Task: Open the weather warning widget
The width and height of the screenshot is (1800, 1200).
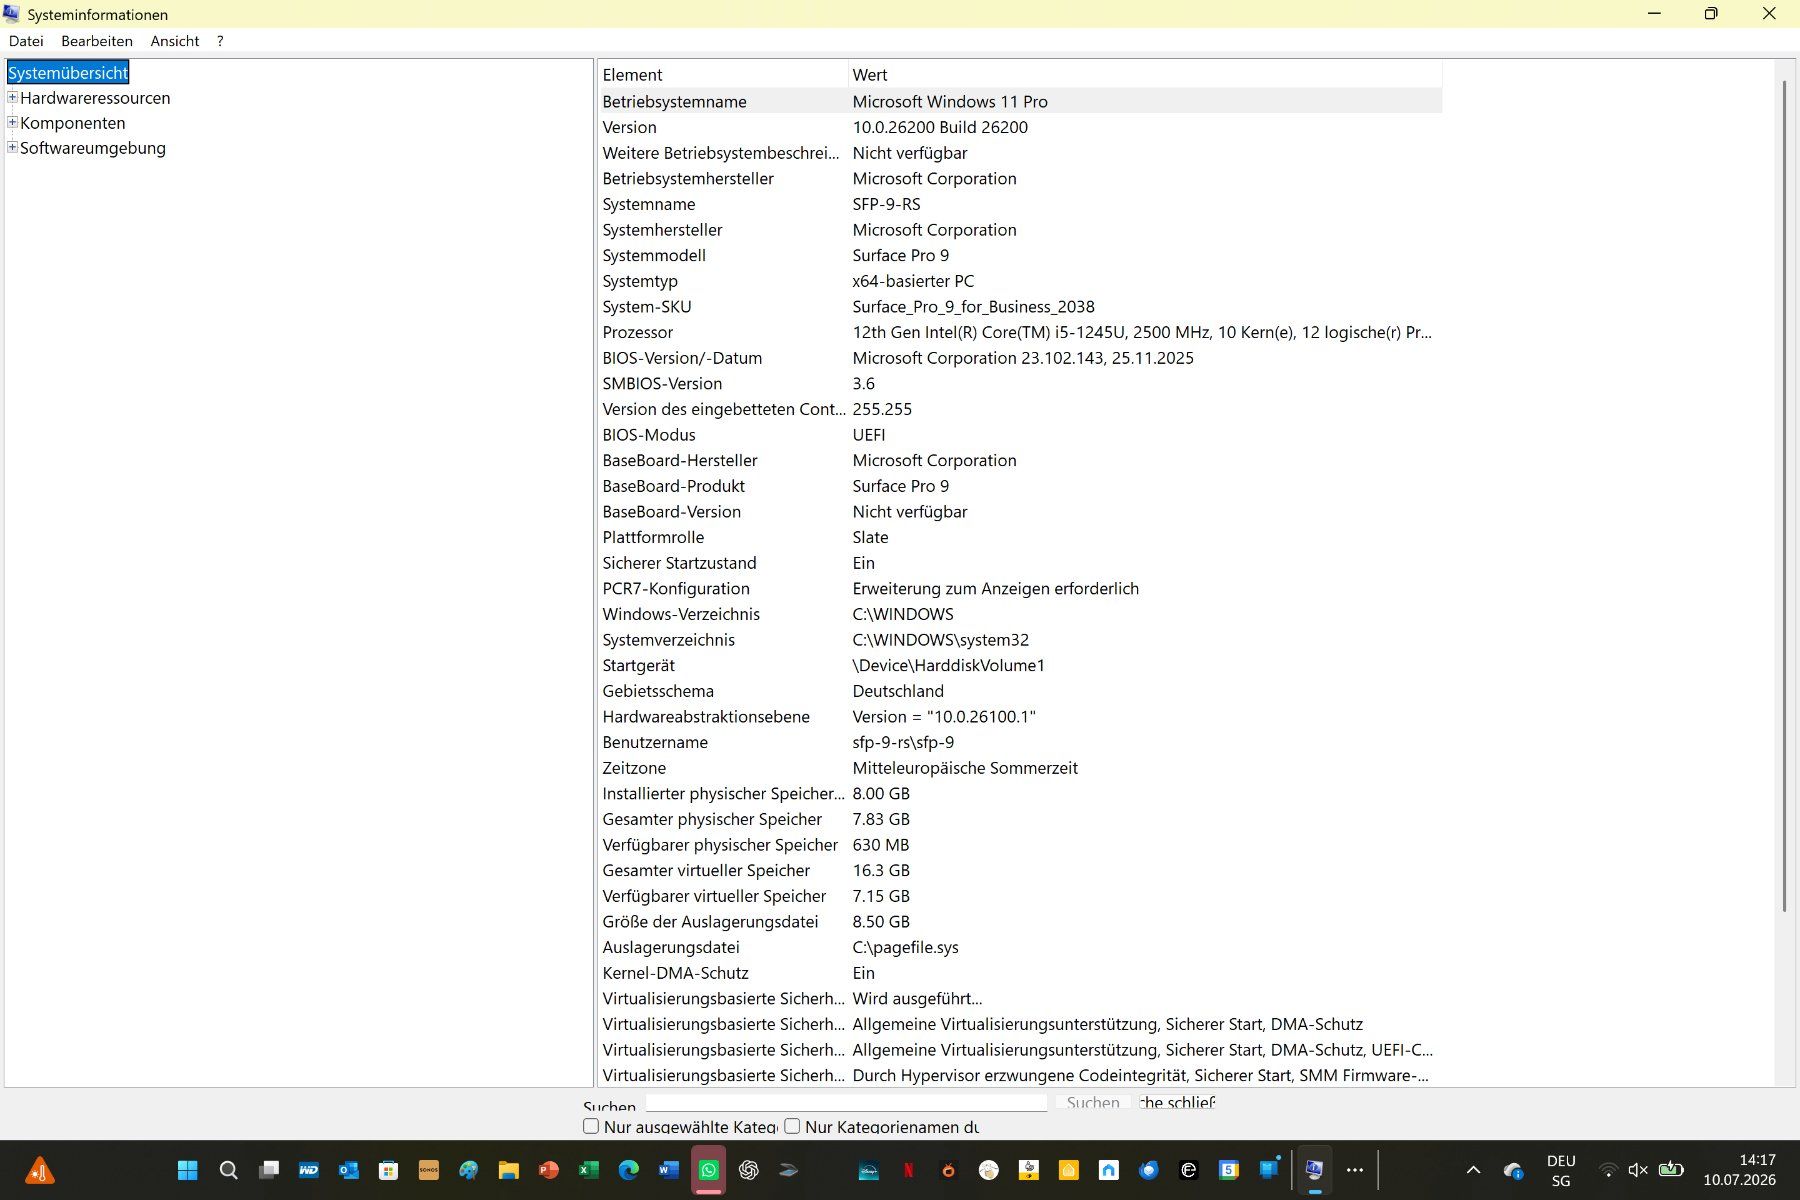Action: click(40, 1170)
